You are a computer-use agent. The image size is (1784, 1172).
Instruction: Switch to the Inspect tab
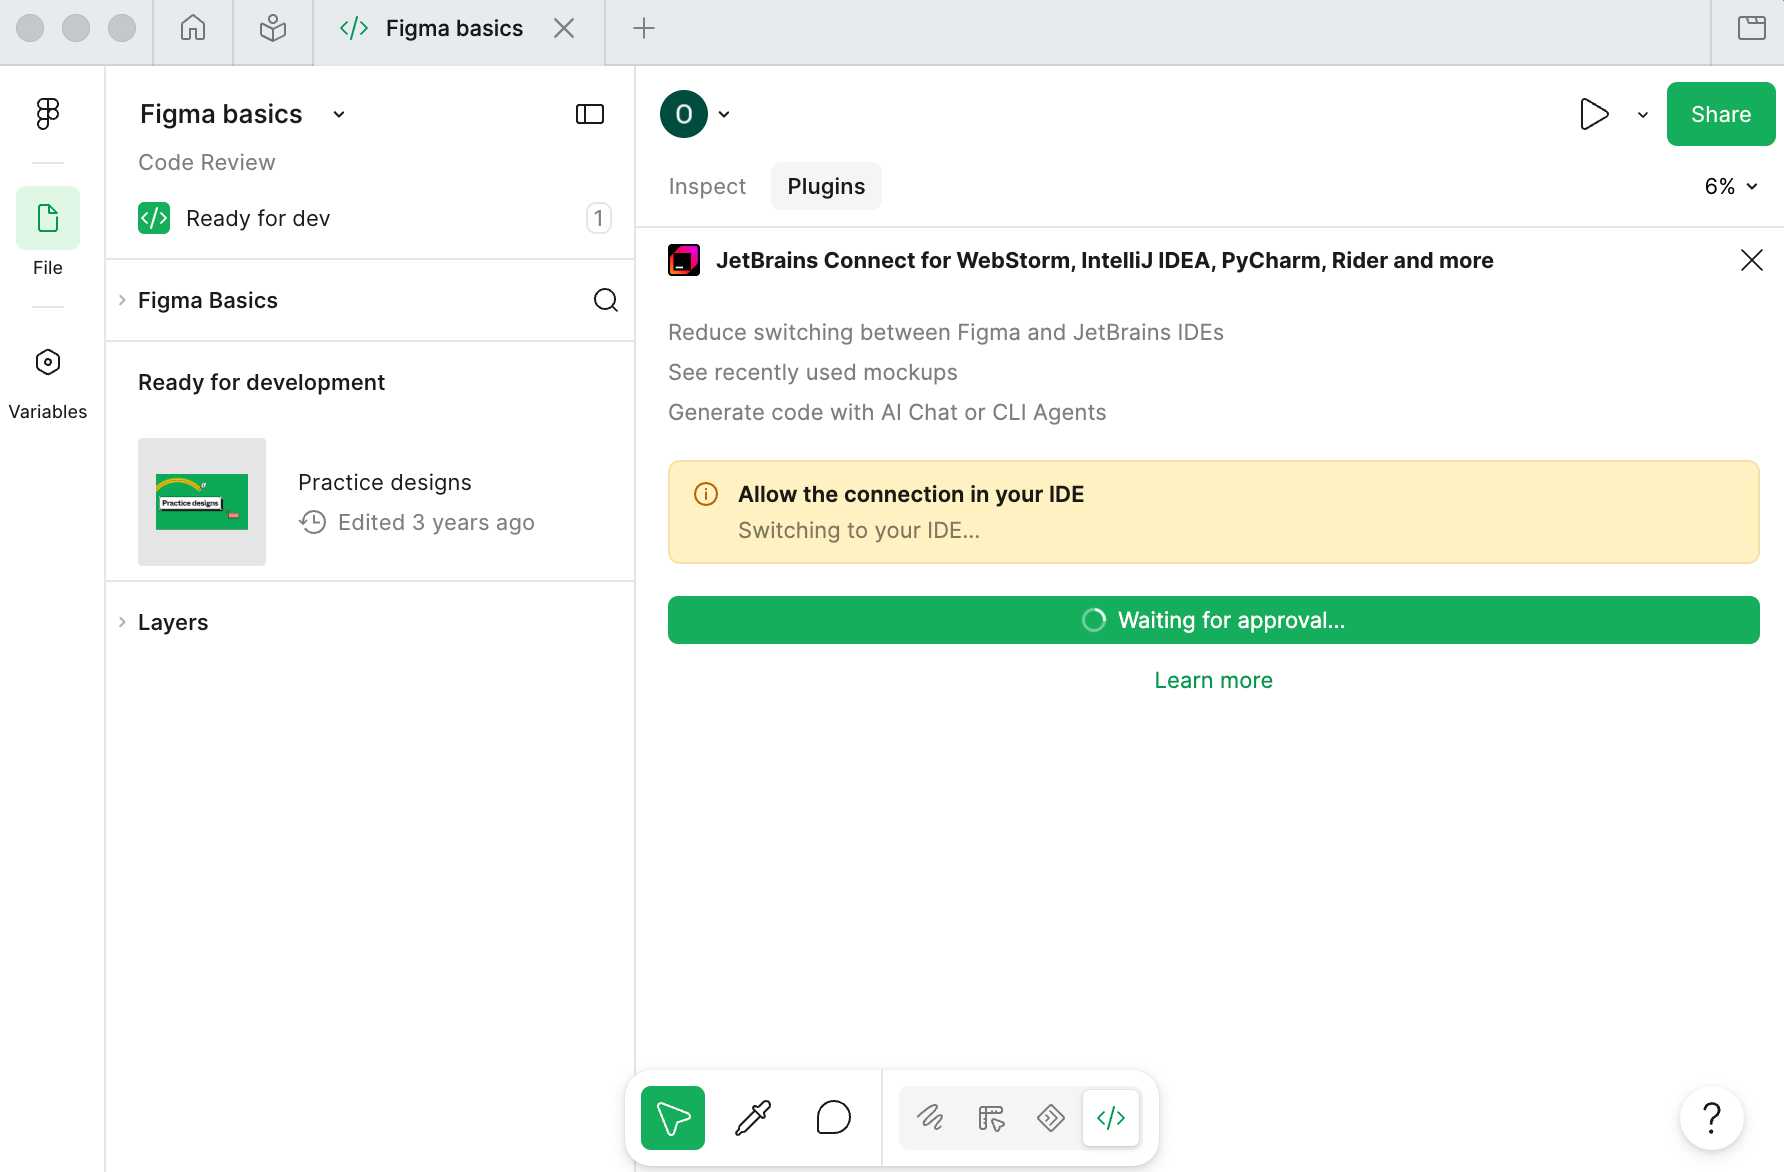[x=707, y=186]
